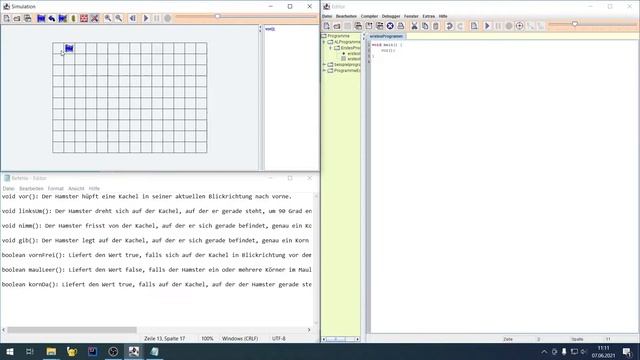Click Notepad's horizontal scrollbar thumb
The width and height of the screenshot is (640, 360).
pos(72,330)
